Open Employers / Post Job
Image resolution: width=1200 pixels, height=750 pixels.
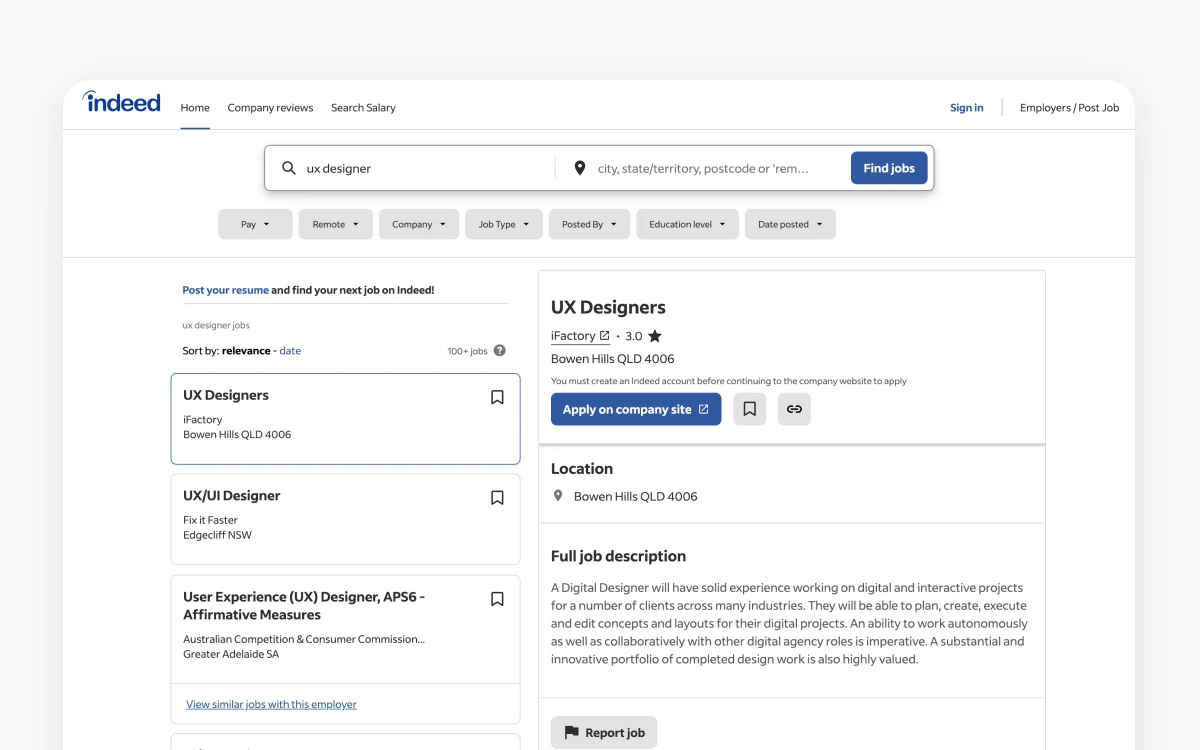(1069, 108)
